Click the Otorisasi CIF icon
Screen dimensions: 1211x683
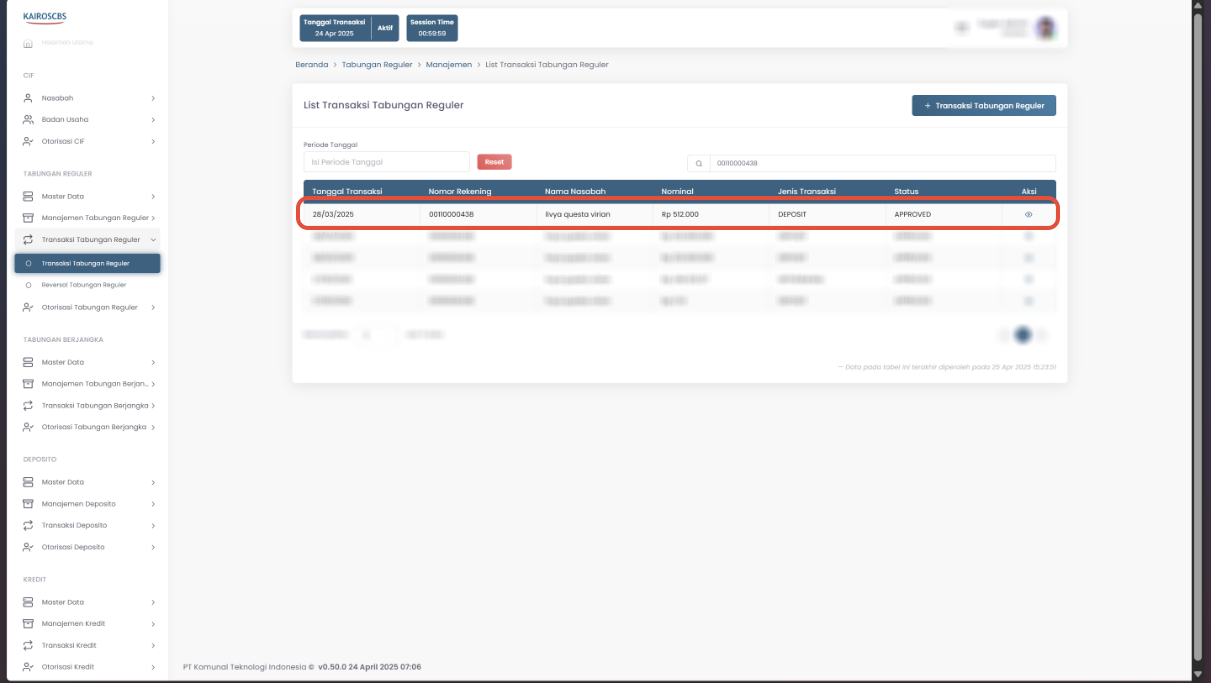click(29, 141)
